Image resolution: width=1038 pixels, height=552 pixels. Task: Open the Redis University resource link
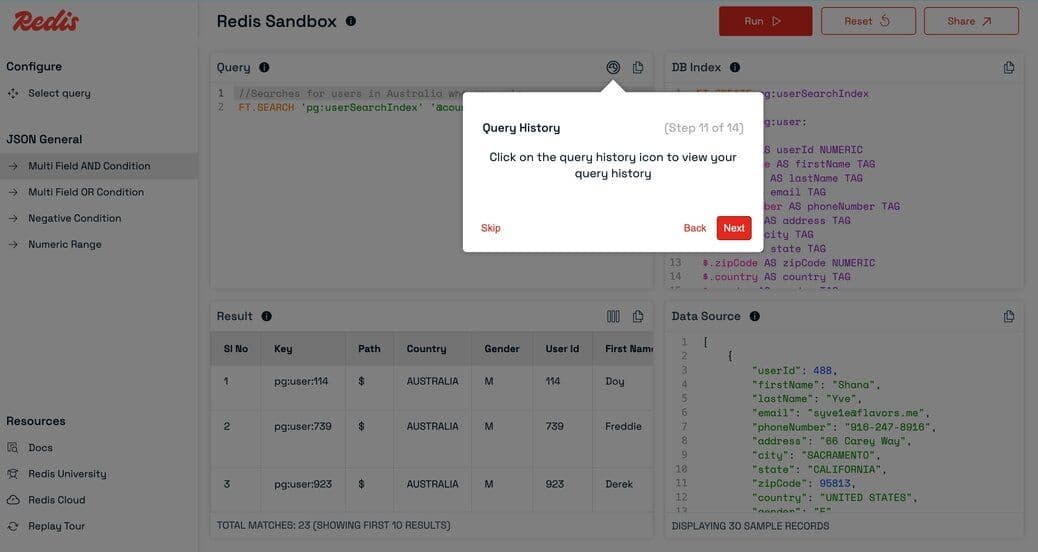[67, 474]
